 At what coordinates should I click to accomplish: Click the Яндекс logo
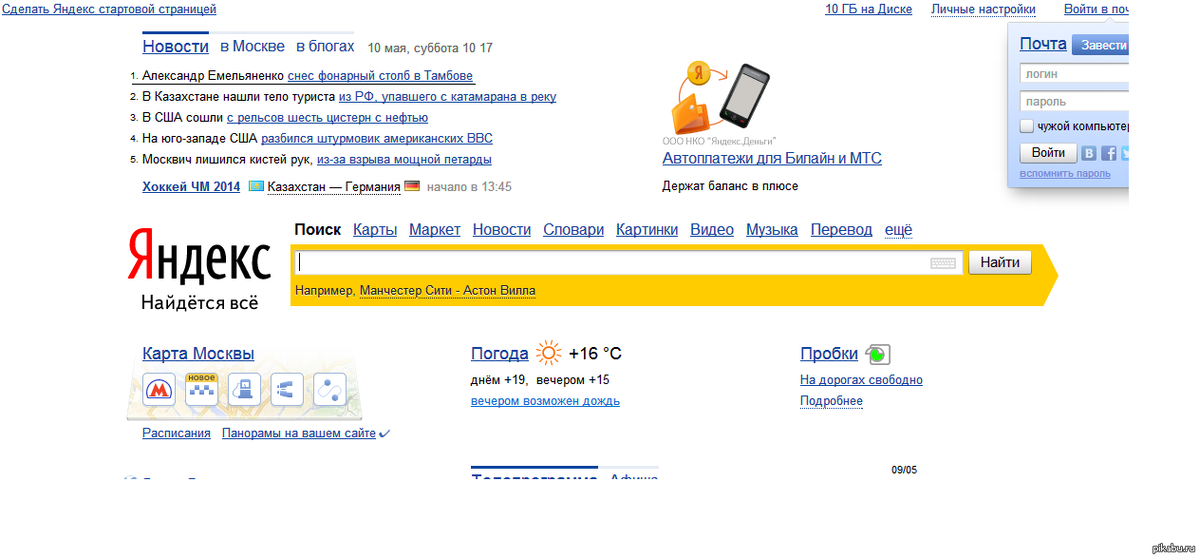pos(199,258)
